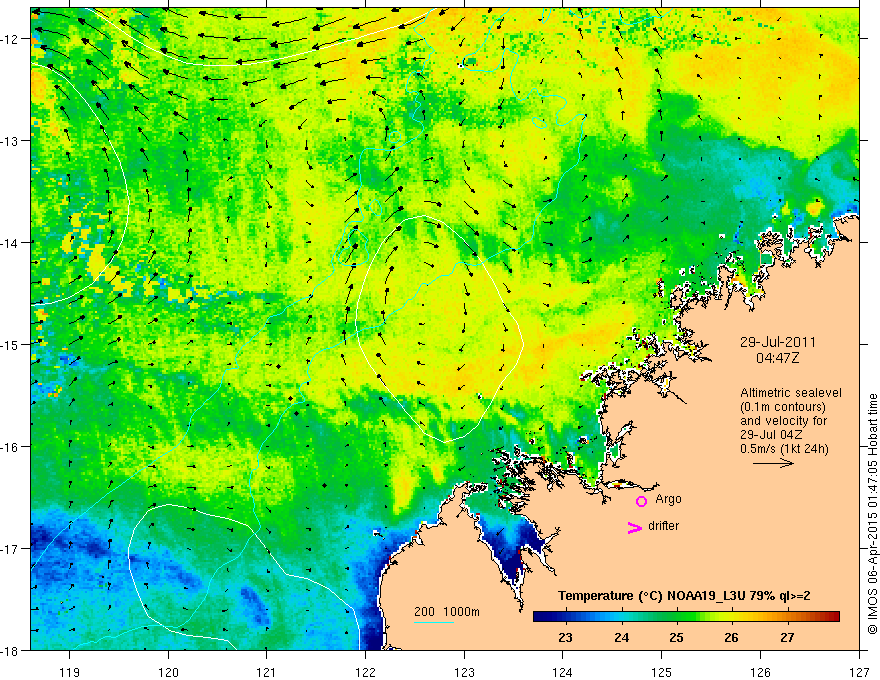This screenshot has width=880, height=680.
Task: Click the Temperature NOAA19_L3U title text
Action: [684, 596]
